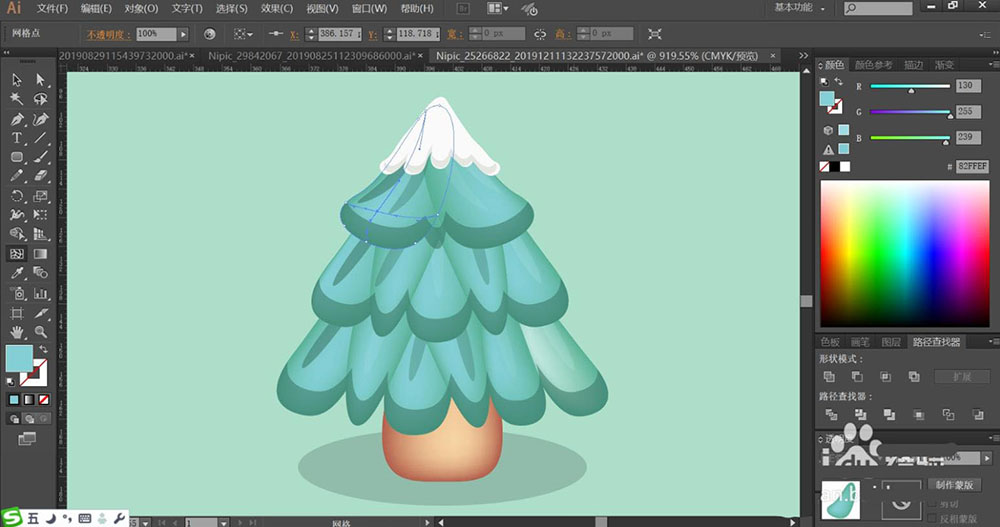Screen dimensions: 1000x527
Task: Open the 基本功能 workspace dropdown
Action: [x=800, y=8]
